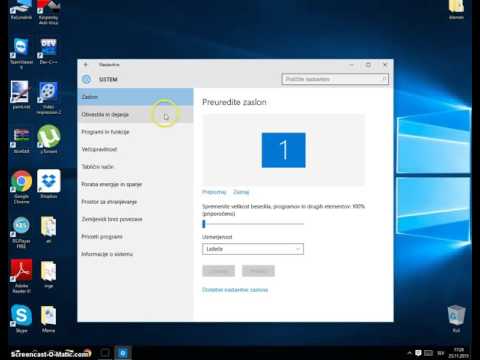Screen dimensions: 480x360
Task: Click the taskbar clock and date
Action: [x=458, y=353]
